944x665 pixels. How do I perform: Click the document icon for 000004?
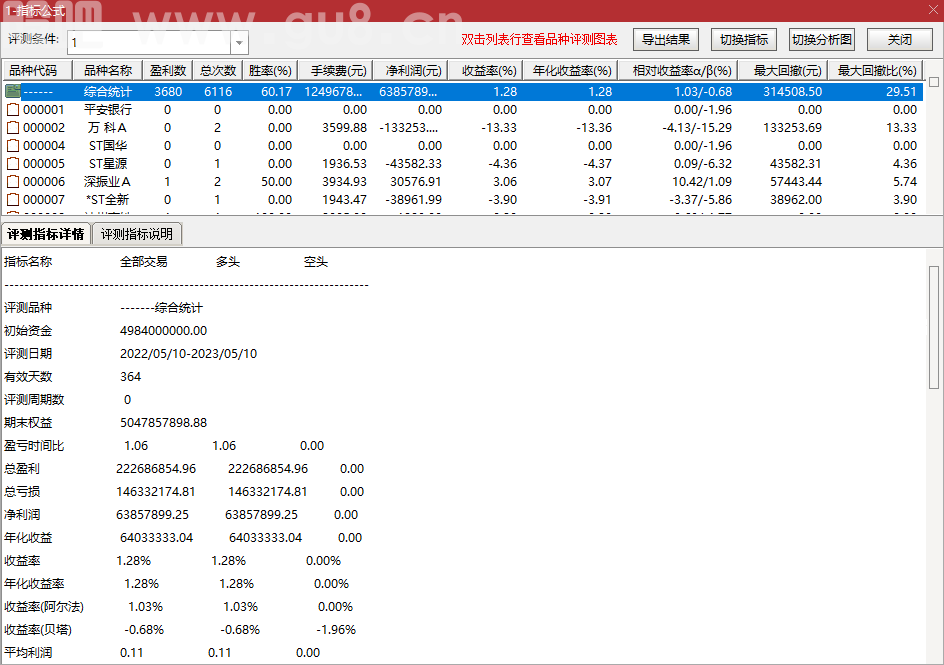click(13, 146)
